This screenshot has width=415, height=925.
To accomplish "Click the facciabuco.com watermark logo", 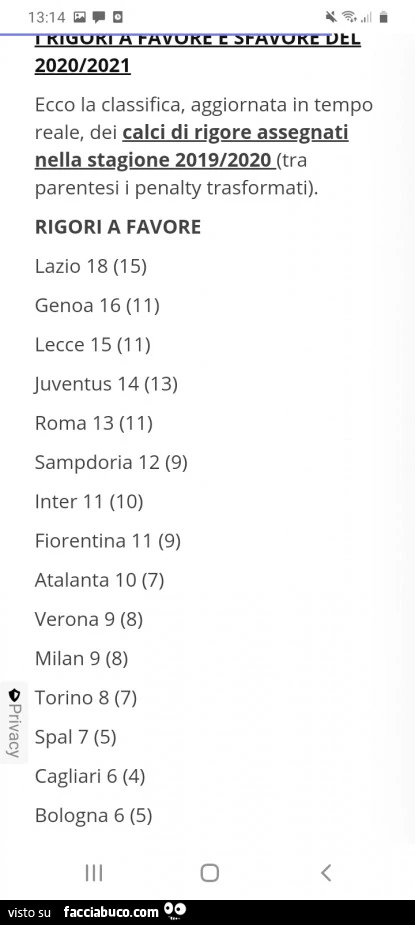I will [x=111, y=912].
